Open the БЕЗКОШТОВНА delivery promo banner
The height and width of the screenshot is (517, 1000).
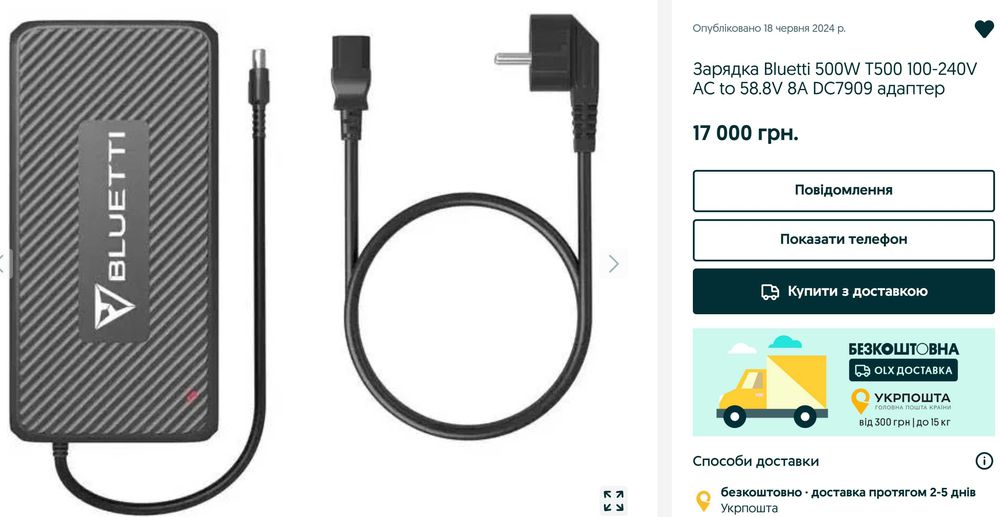click(843, 382)
